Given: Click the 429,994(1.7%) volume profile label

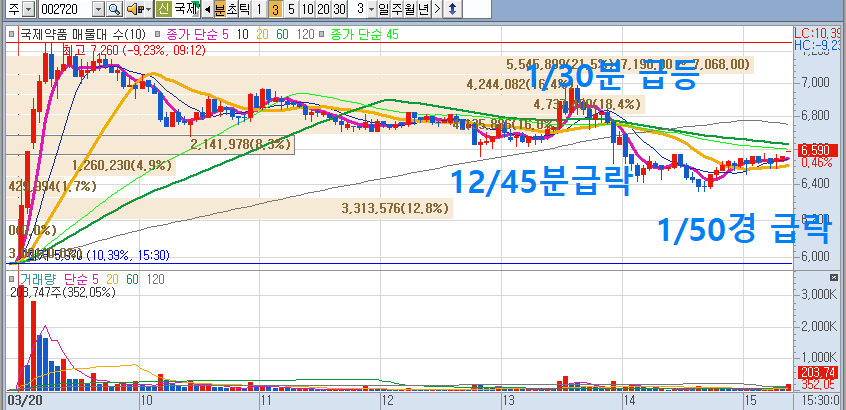Looking at the screenshot, I should click(x=52, y=187).
